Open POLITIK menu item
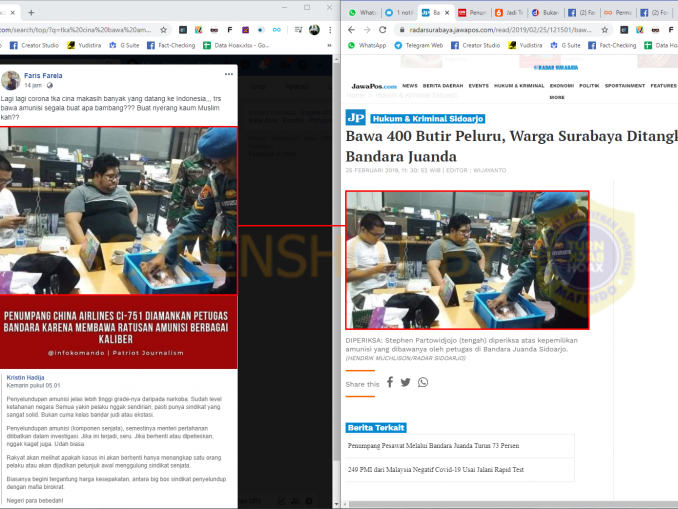678x509 pixels. click(x=589, y=86)
